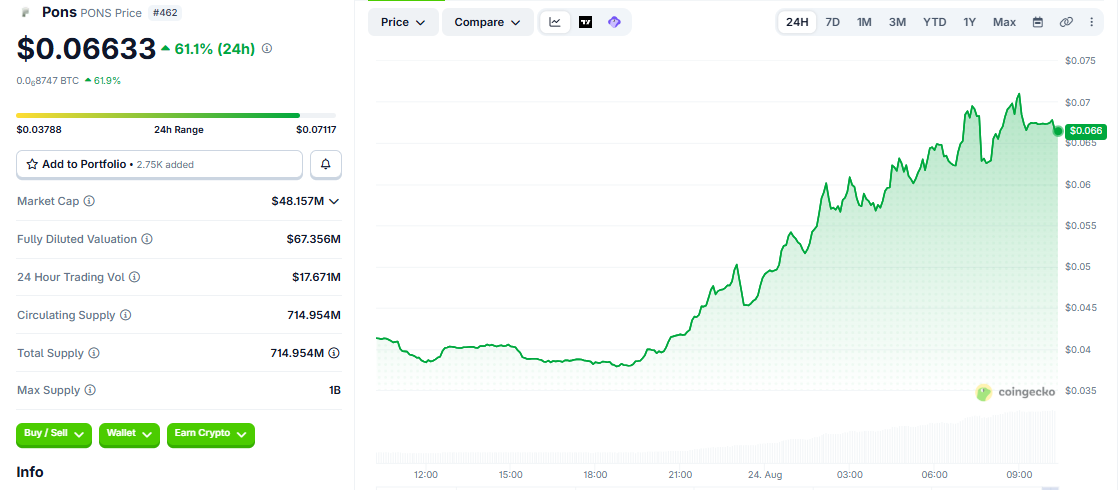Expand the Market Cap chevron
The image size is (1118, 490).
pos(333,201)
